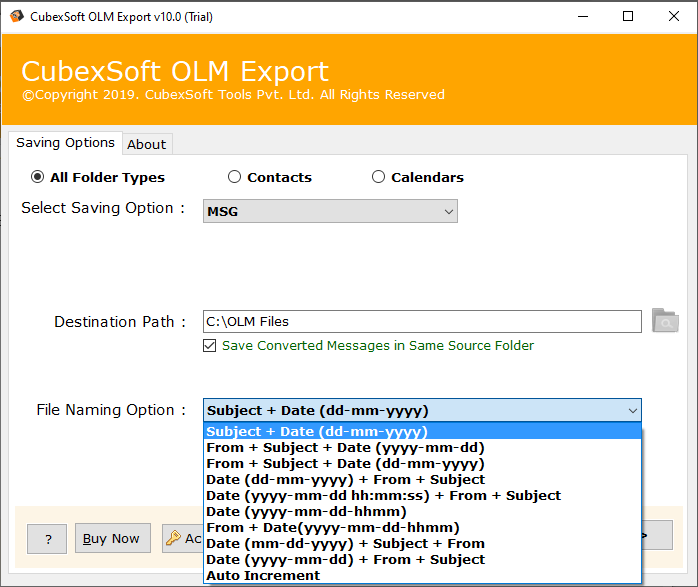Image resolution: width=698 pixels, height=587 pixels.
Task: Switch to the Saving Options tab
Action: (x=65, y=143)
